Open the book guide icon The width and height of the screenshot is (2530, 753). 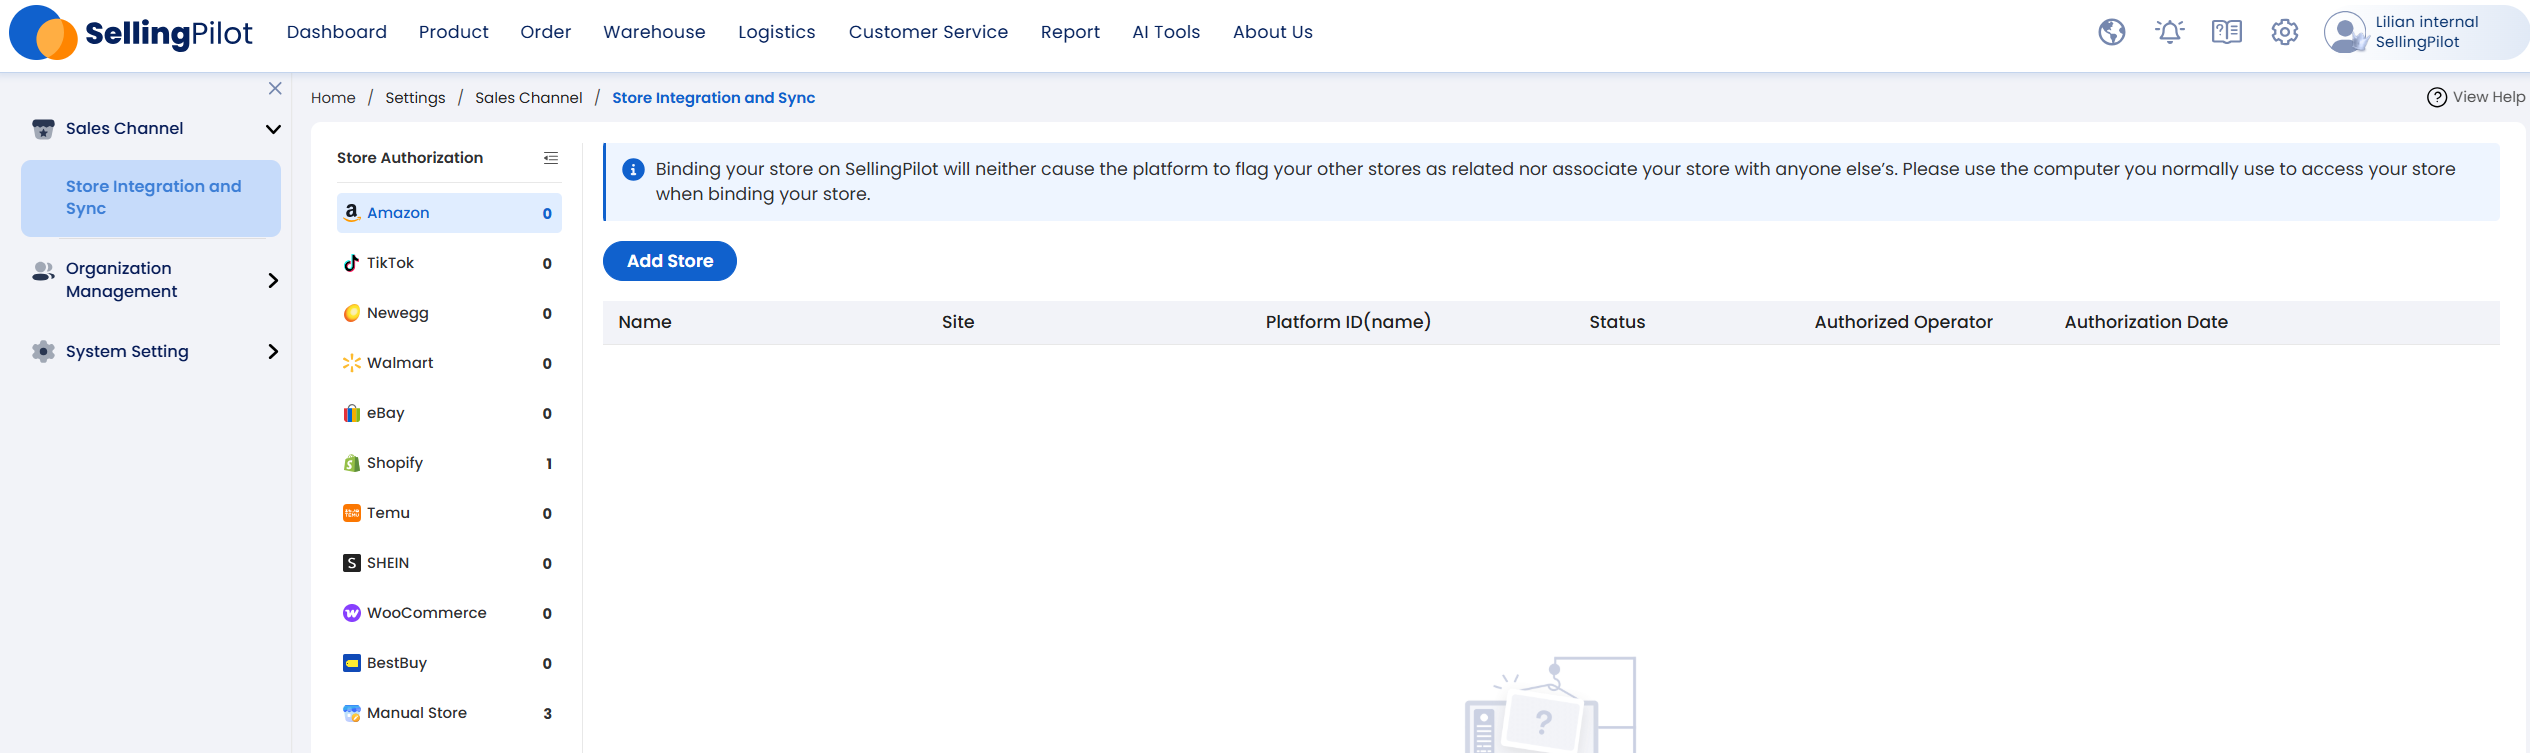[2226, 33]
